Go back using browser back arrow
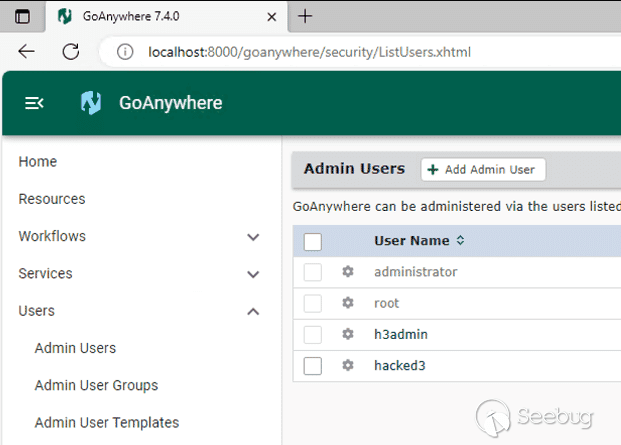This screenshot has width=621, height=445. point(27,51)
